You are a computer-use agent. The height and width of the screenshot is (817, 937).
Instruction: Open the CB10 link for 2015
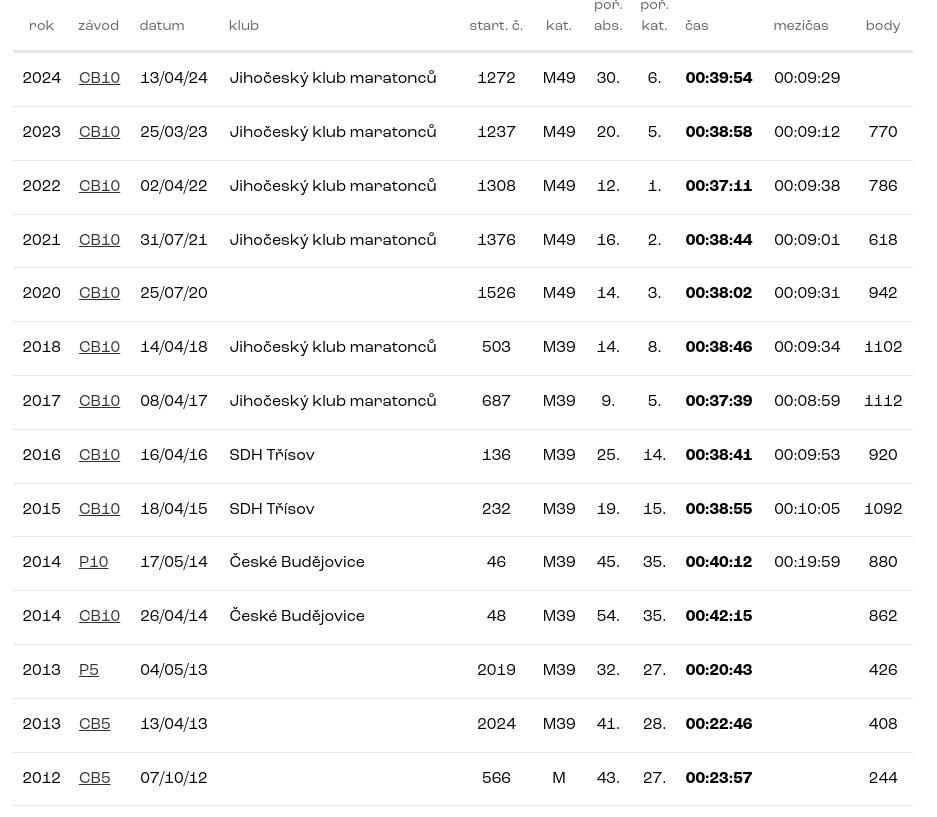pos(99,510)
